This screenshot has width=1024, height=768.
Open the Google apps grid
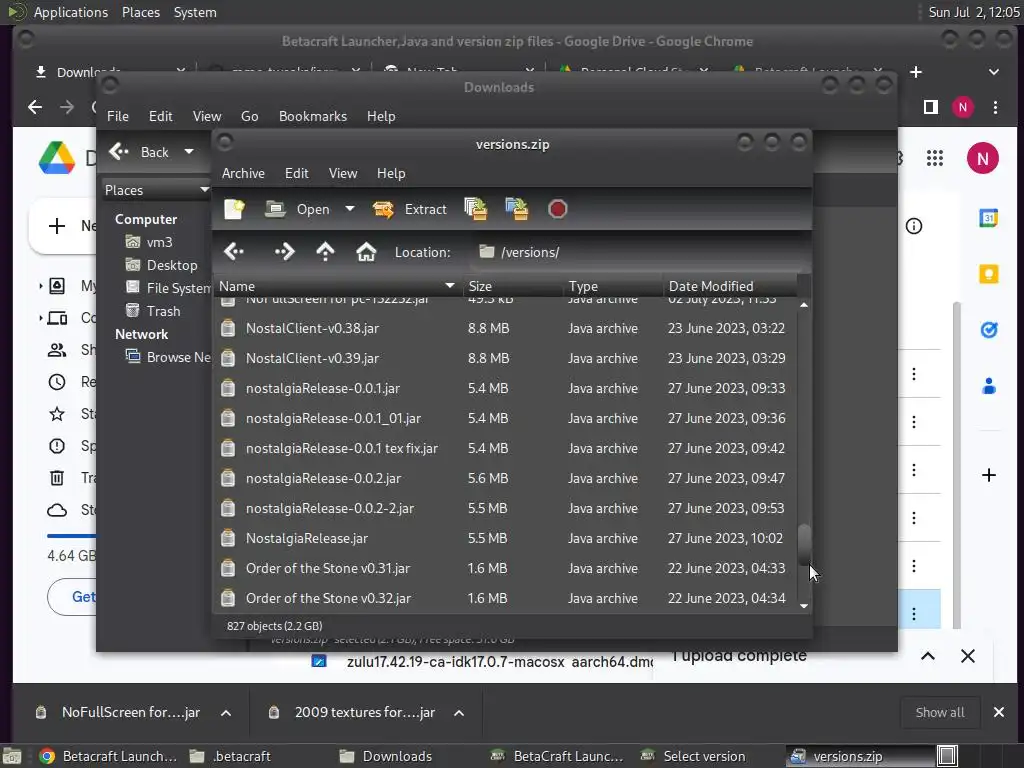[935, 158]
